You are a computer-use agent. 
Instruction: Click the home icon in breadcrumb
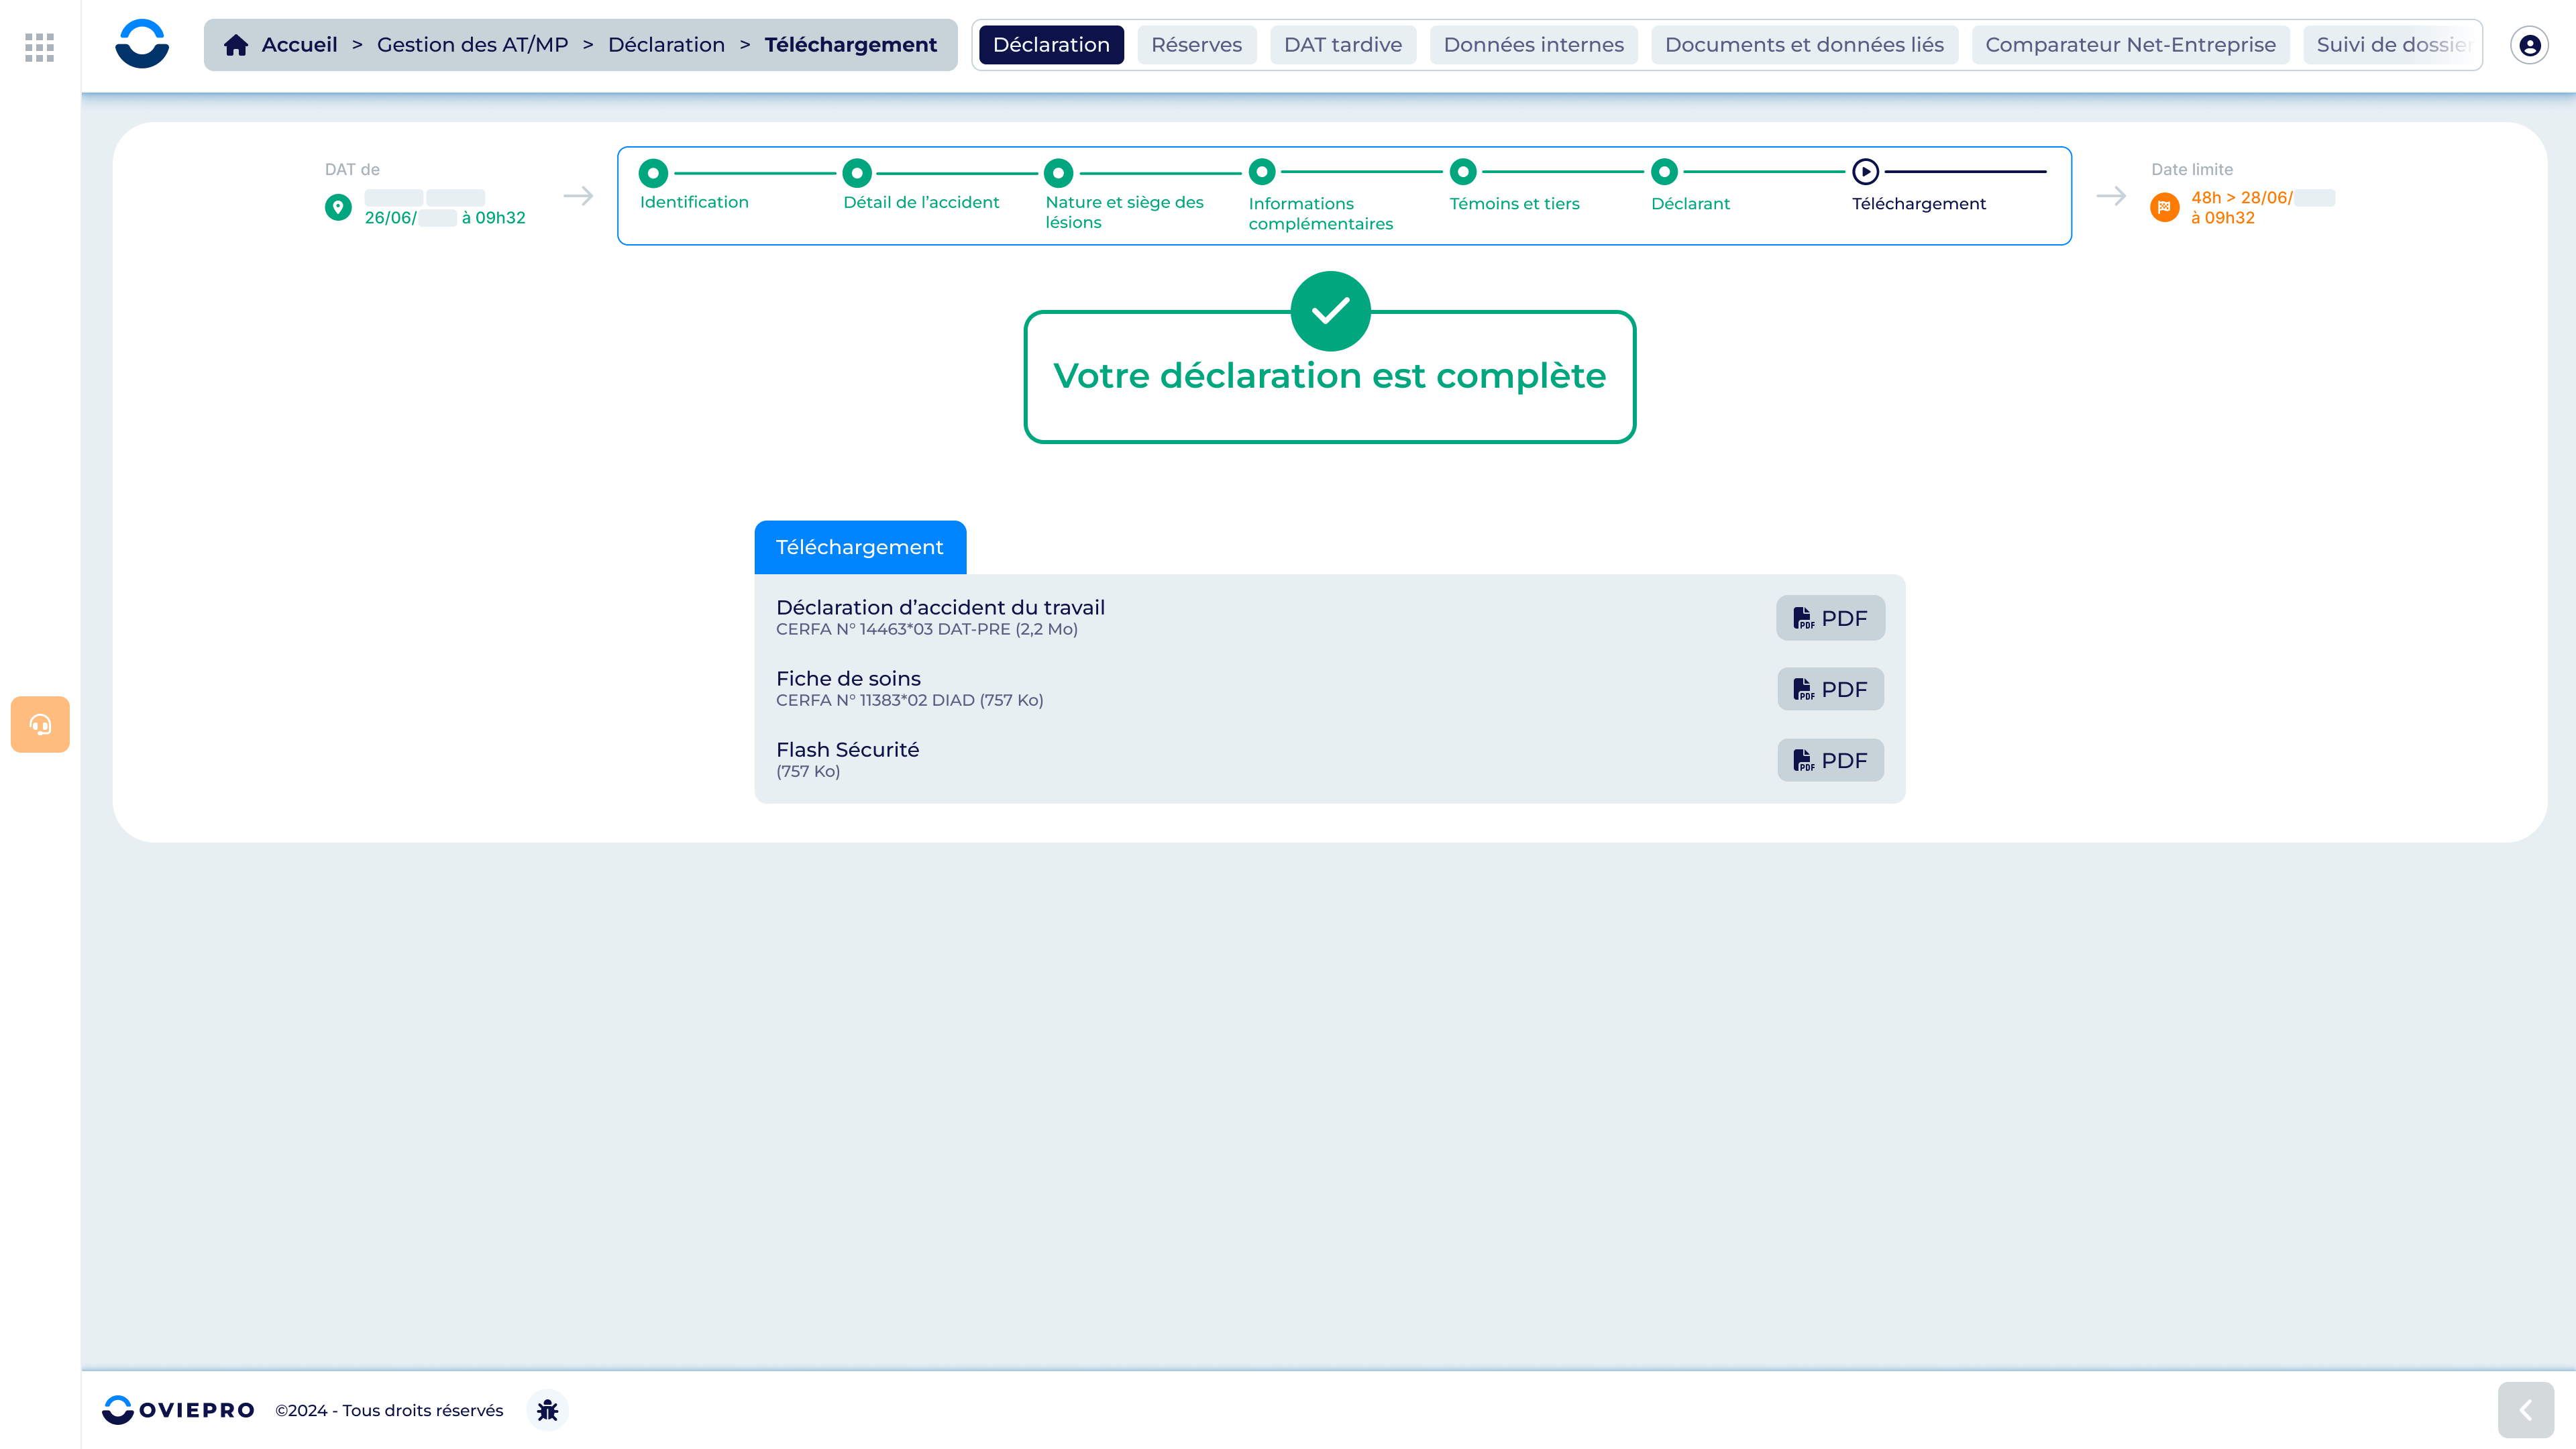tap(236, 45)
